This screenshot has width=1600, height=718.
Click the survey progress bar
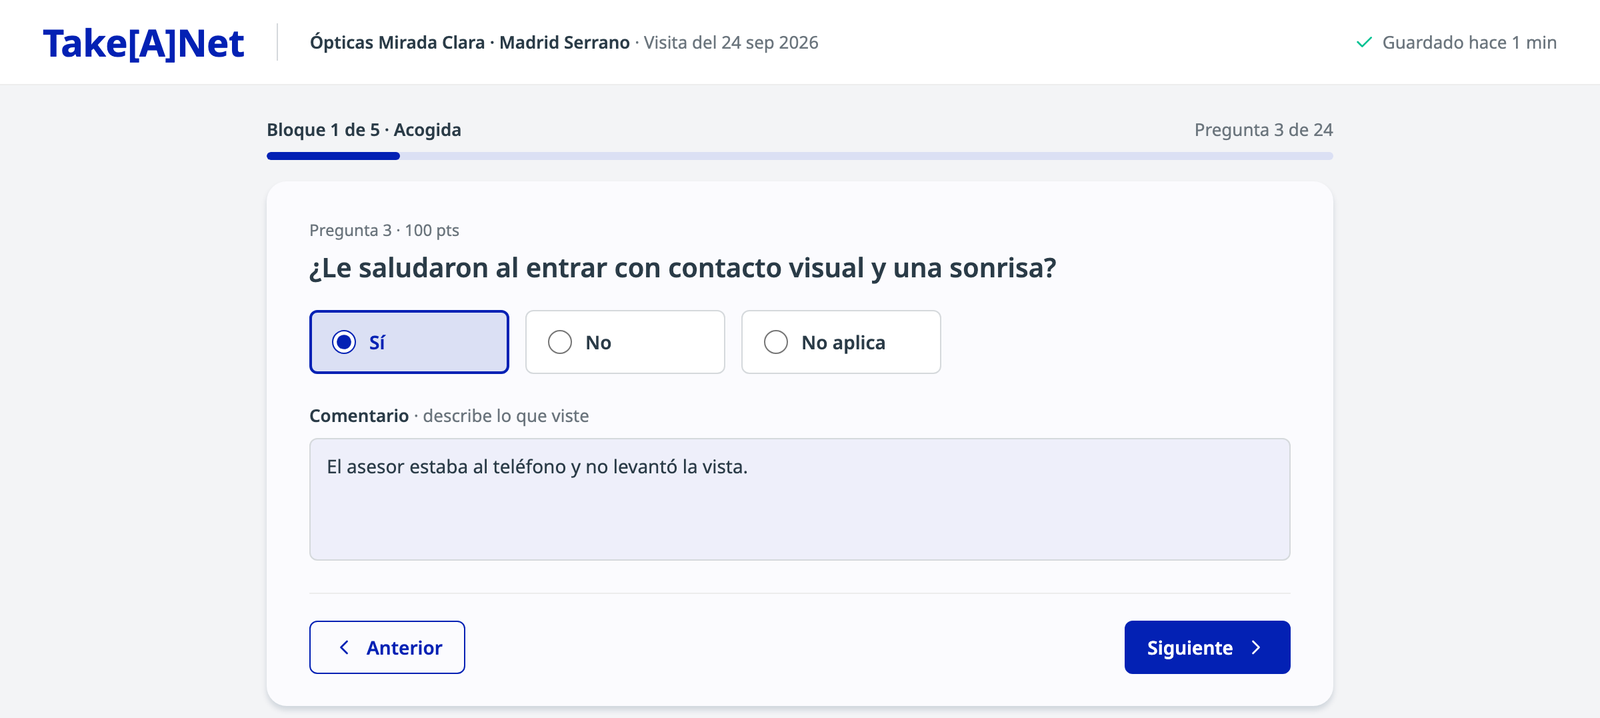[x=800, y=156]
